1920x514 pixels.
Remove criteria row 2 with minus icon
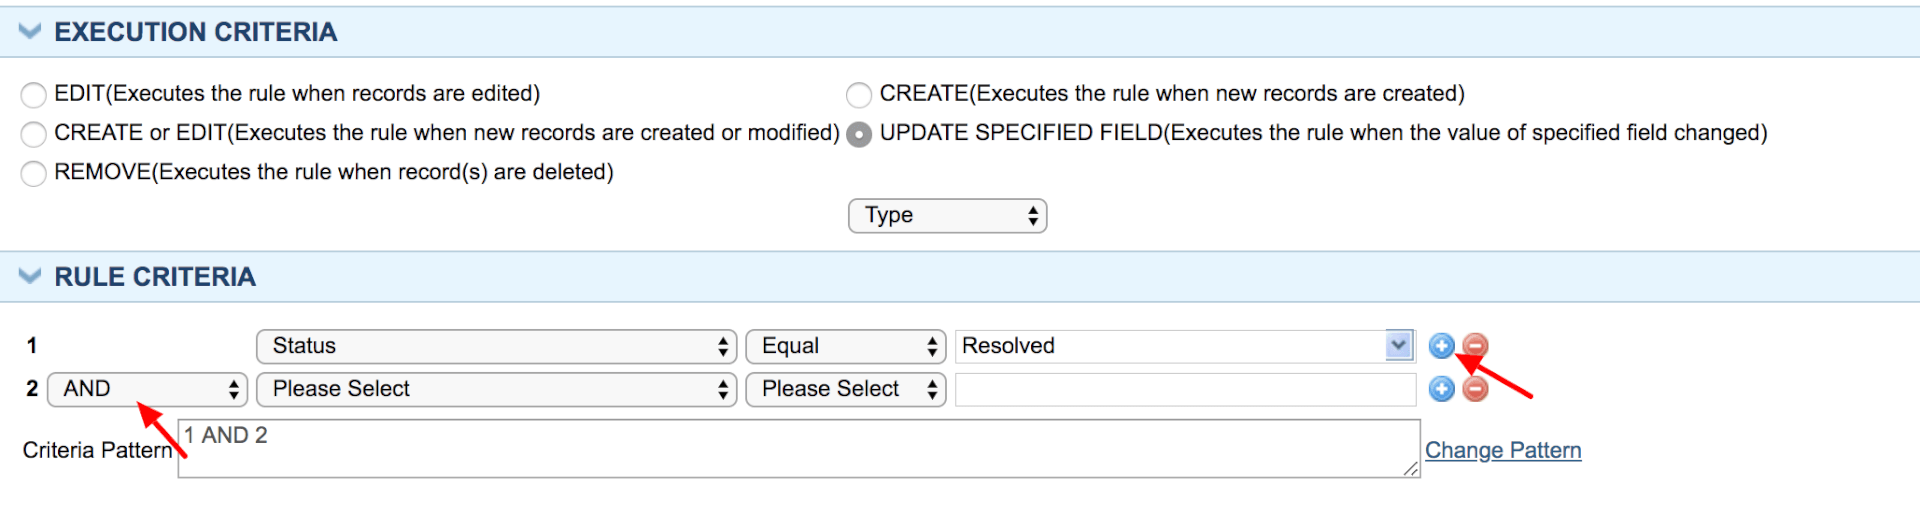1475,389
